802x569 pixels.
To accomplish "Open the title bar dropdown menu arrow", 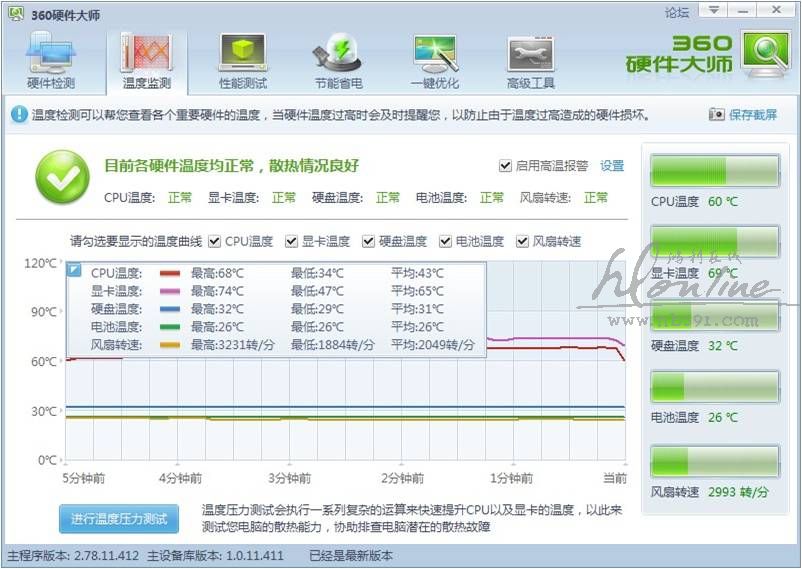I will (x=711, y=11).
